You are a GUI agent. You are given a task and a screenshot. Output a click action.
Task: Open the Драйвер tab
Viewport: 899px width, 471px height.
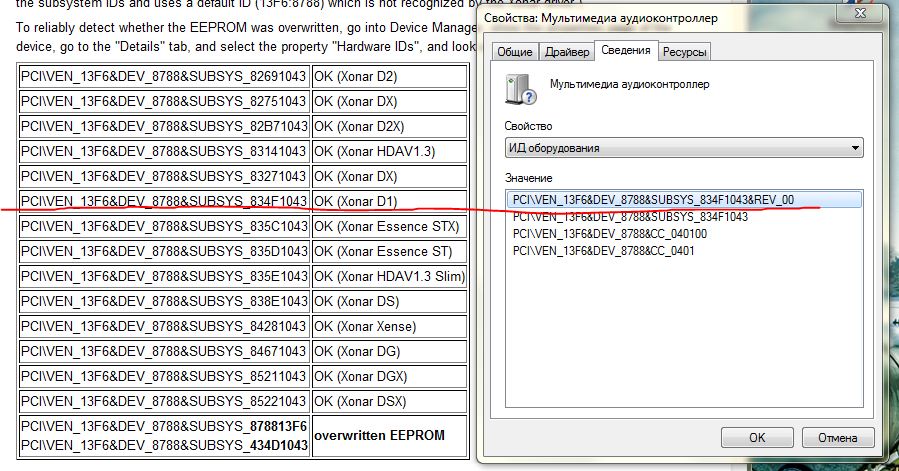click(x=567, y=52)
